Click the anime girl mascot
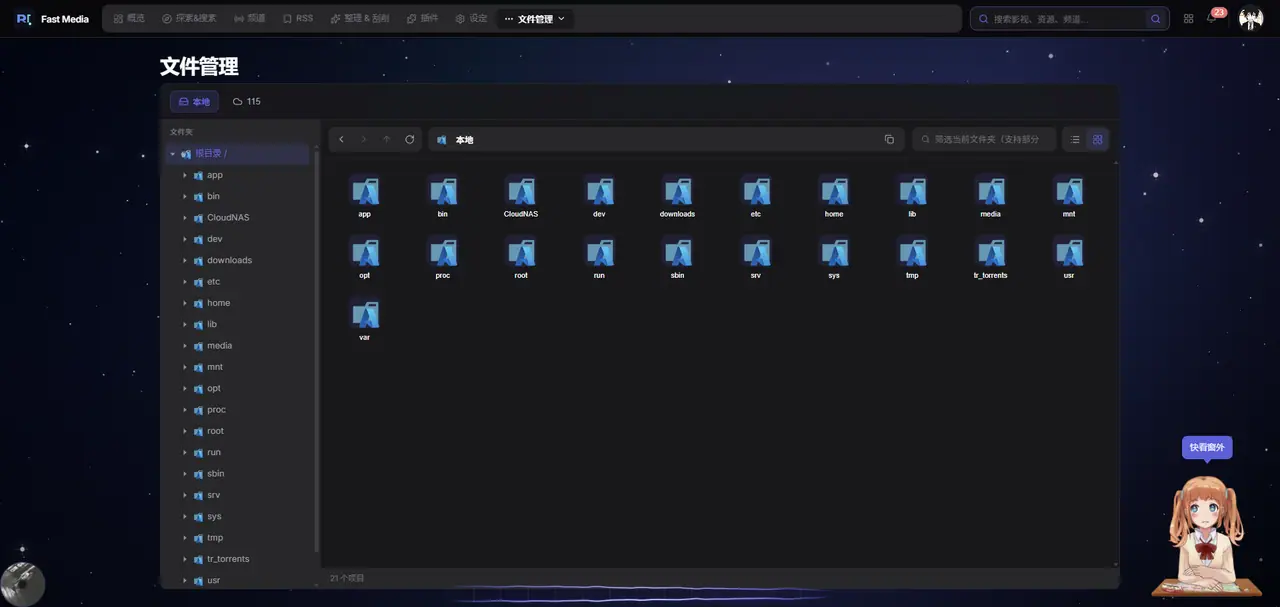 1206,535
